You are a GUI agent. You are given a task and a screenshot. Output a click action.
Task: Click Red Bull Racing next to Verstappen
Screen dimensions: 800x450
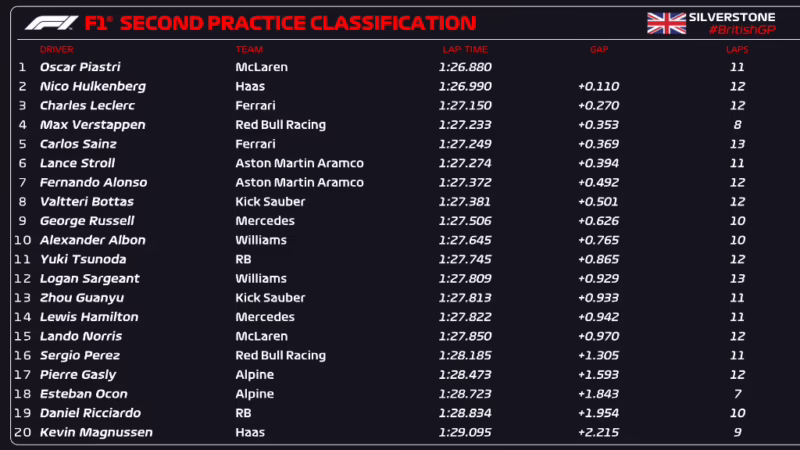(x=280, y=125)
